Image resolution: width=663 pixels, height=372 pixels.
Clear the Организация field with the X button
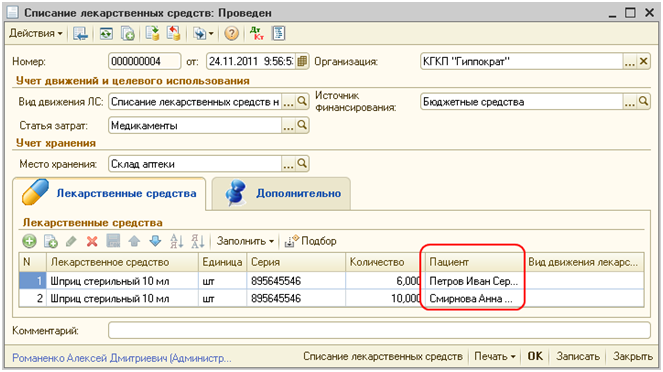pyautogui.click(x=644, y=62)
